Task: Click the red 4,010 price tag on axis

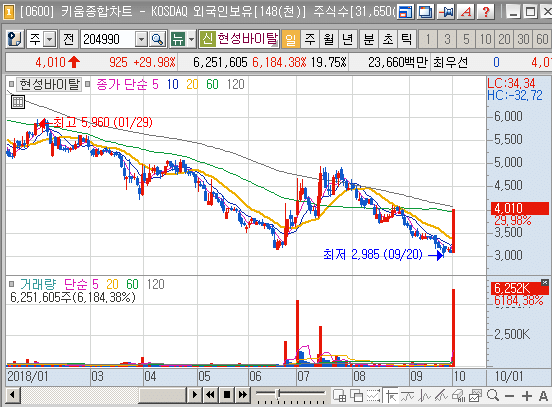Action: pos(520,208)
